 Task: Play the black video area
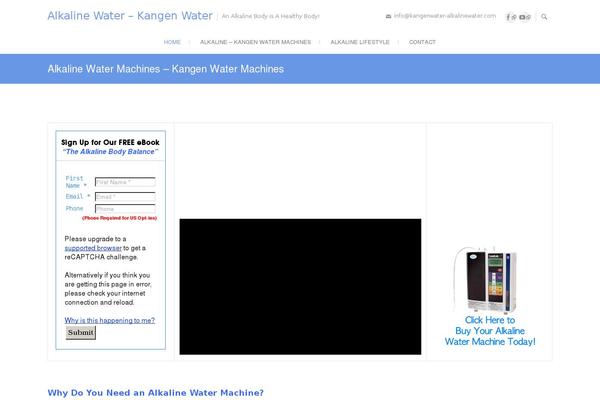pyautogui.click(x=300, y=287)
